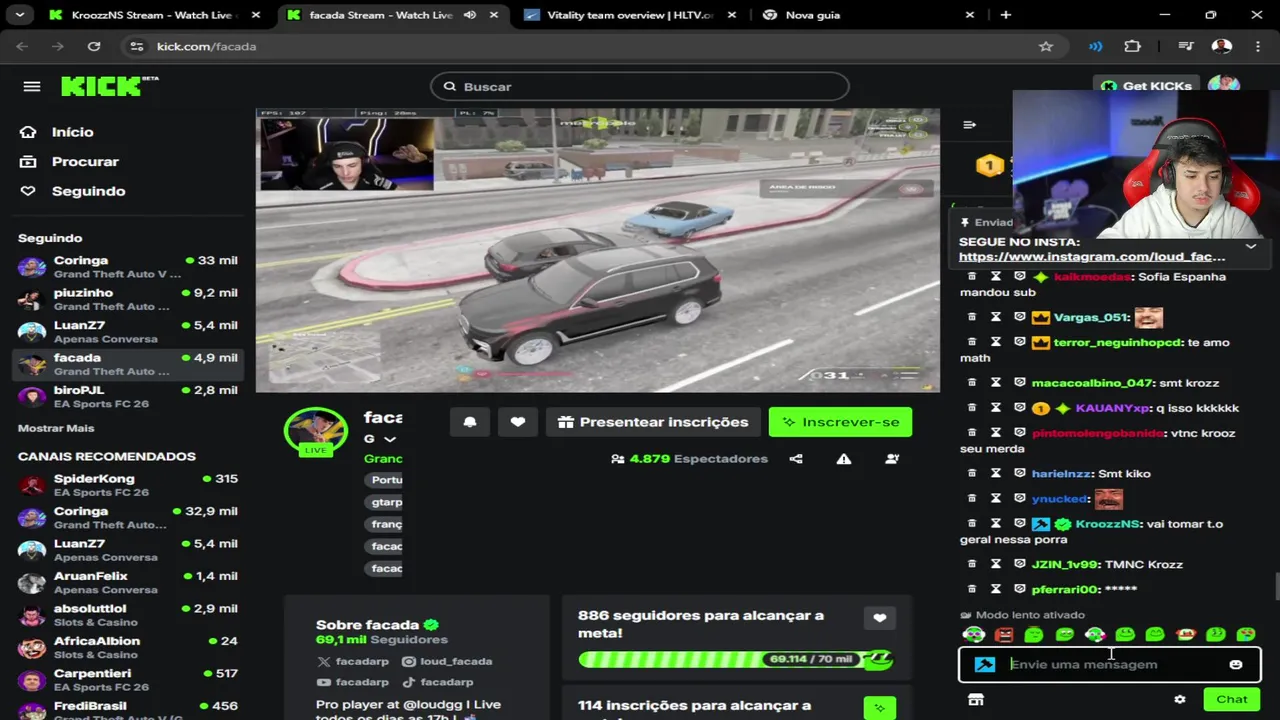The width and height of the screenshot is (1280, 720).
Task: Click the gtarp tag
Action: point(386,502)
